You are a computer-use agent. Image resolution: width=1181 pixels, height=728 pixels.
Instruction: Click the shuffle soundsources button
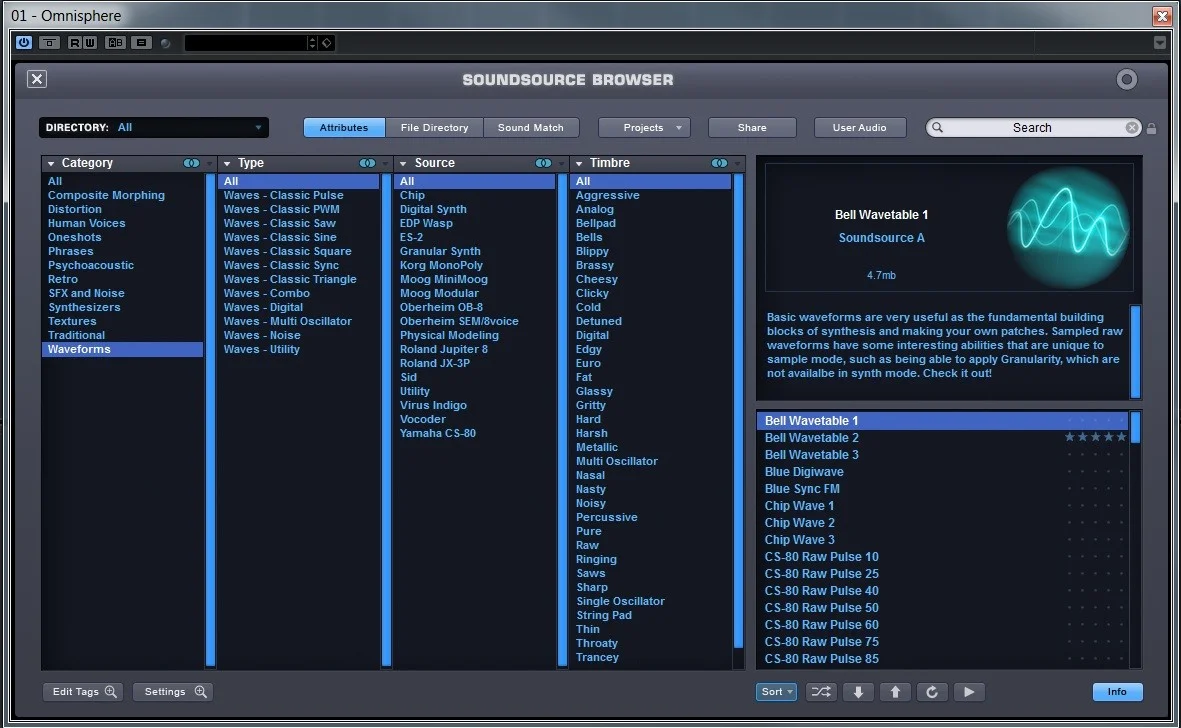tap(821, 692)
